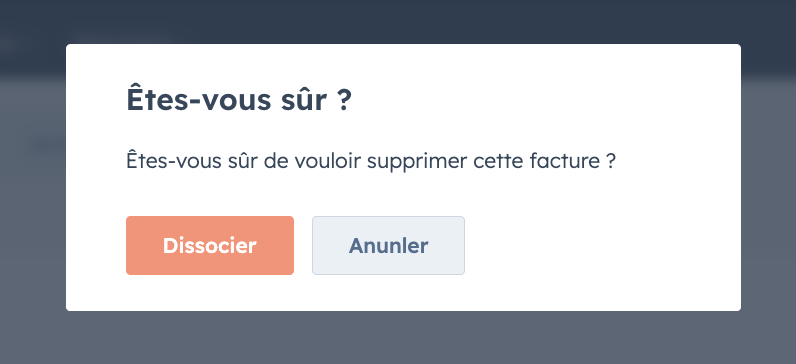Cancel the dialog using Anunler
The image size is (796, 364).
(388, 246)
